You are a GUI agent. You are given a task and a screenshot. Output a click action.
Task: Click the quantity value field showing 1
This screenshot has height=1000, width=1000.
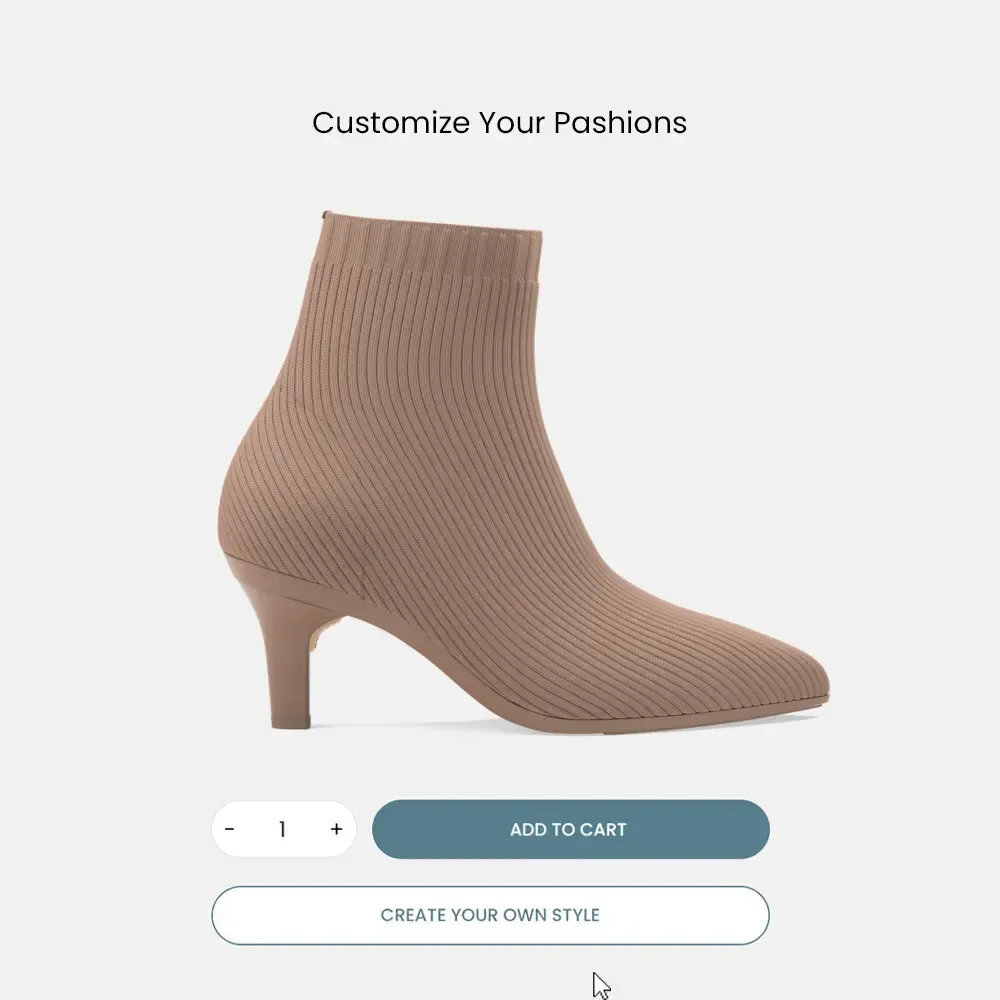pyautogui.click(x=283, y=829)
